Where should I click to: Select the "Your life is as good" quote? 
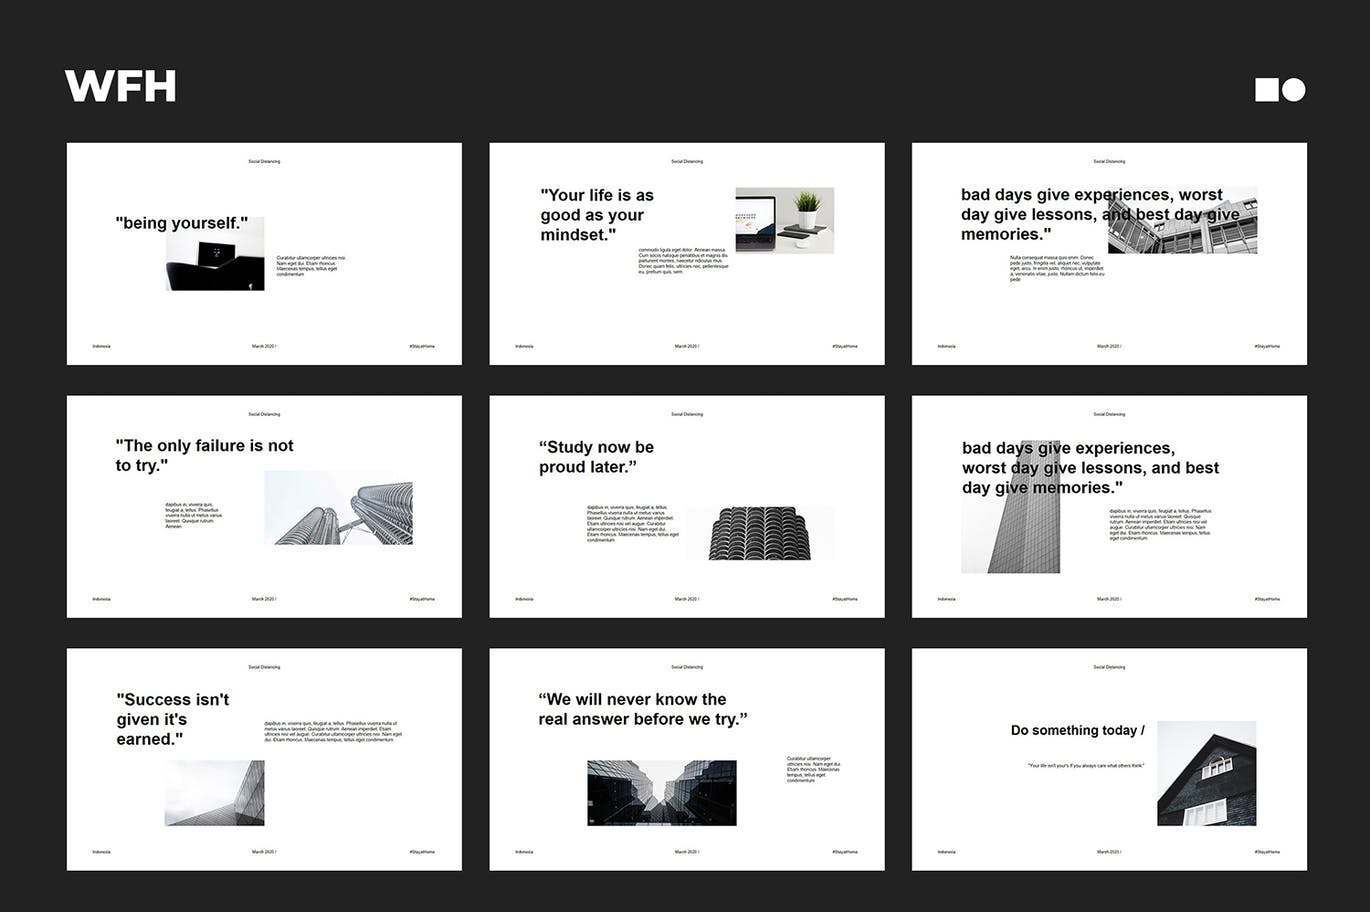(x=597, y=215)
